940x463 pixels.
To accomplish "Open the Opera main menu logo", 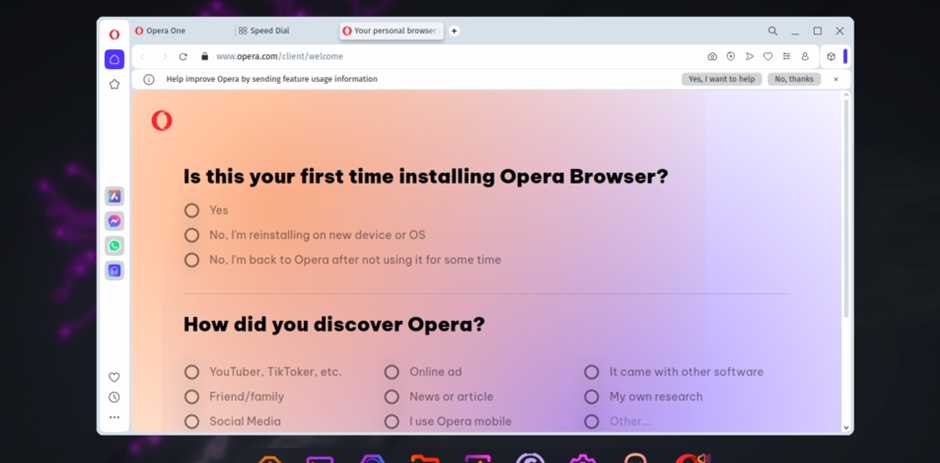I will (x=114, y=34).
